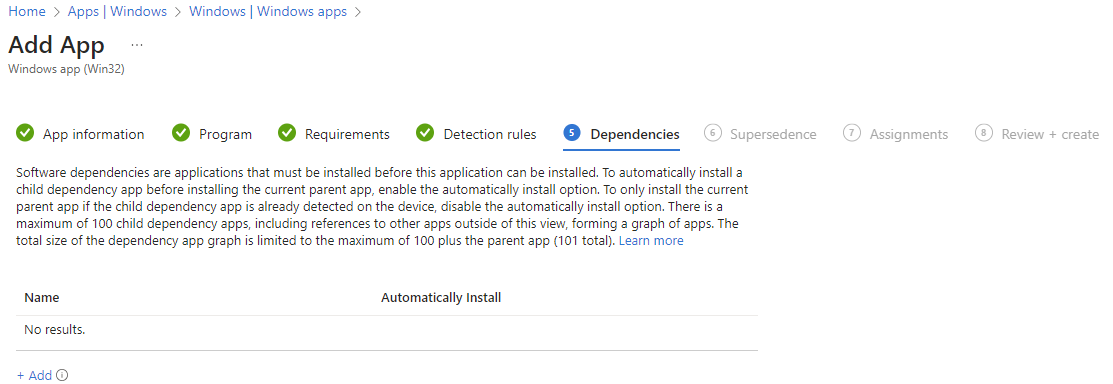
Task: Open the Windows | Windows apps breadcrumb
Action: (x=268, y=12)
